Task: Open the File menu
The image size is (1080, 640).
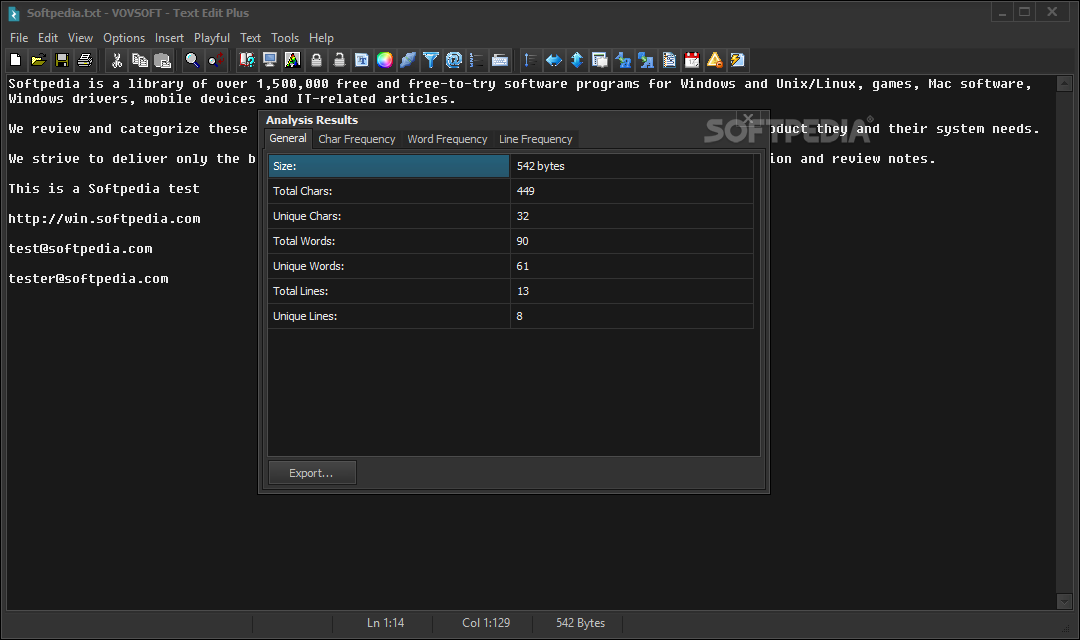Action: tap(19, 38)
